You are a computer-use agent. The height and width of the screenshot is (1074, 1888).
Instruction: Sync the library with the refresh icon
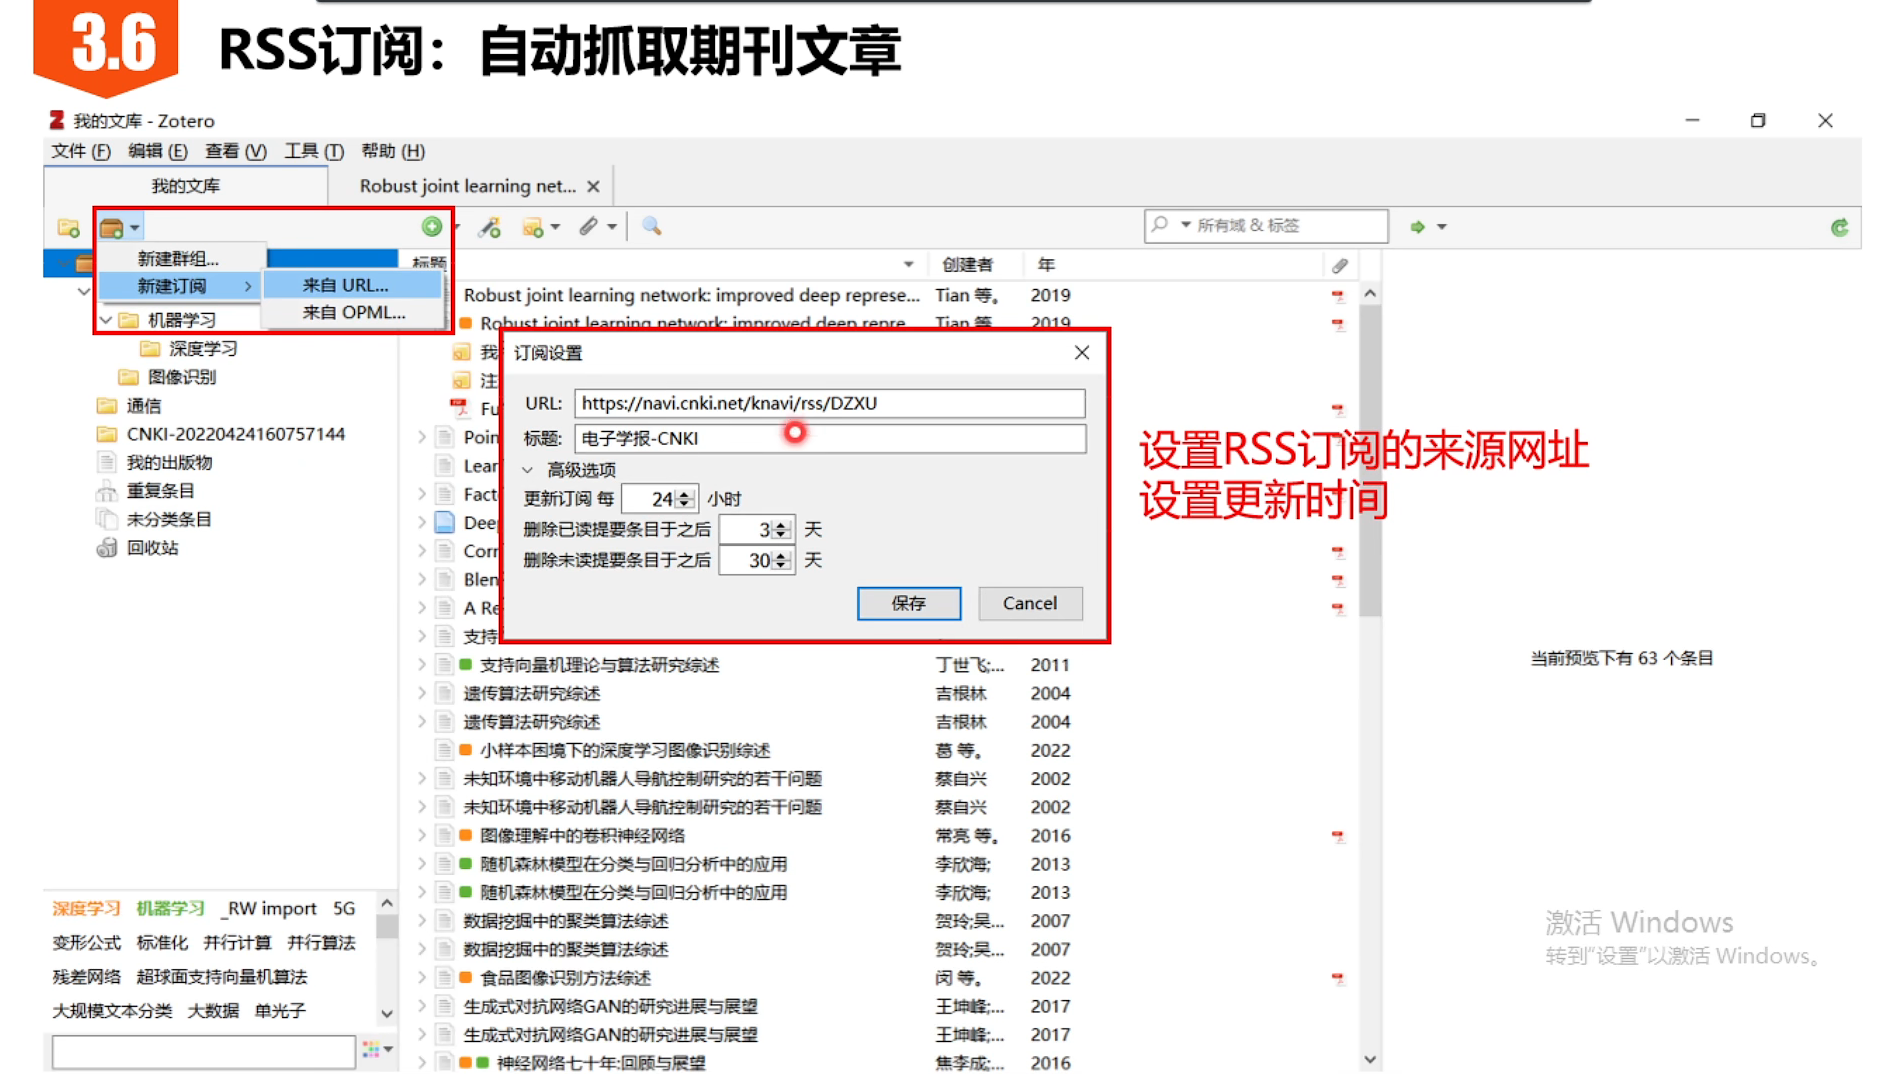click(x=1839, y=227)
